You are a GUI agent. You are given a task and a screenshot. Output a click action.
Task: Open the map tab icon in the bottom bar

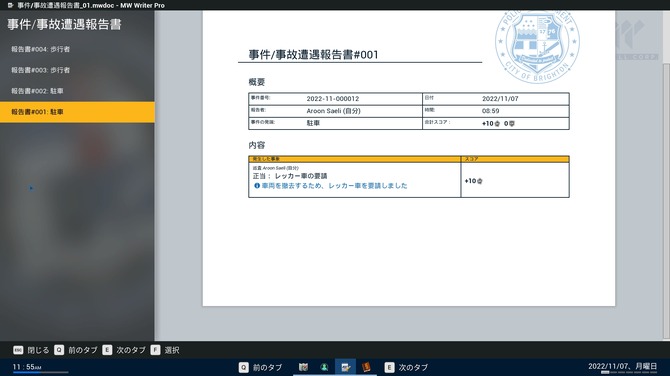click(x=303, y=367)
